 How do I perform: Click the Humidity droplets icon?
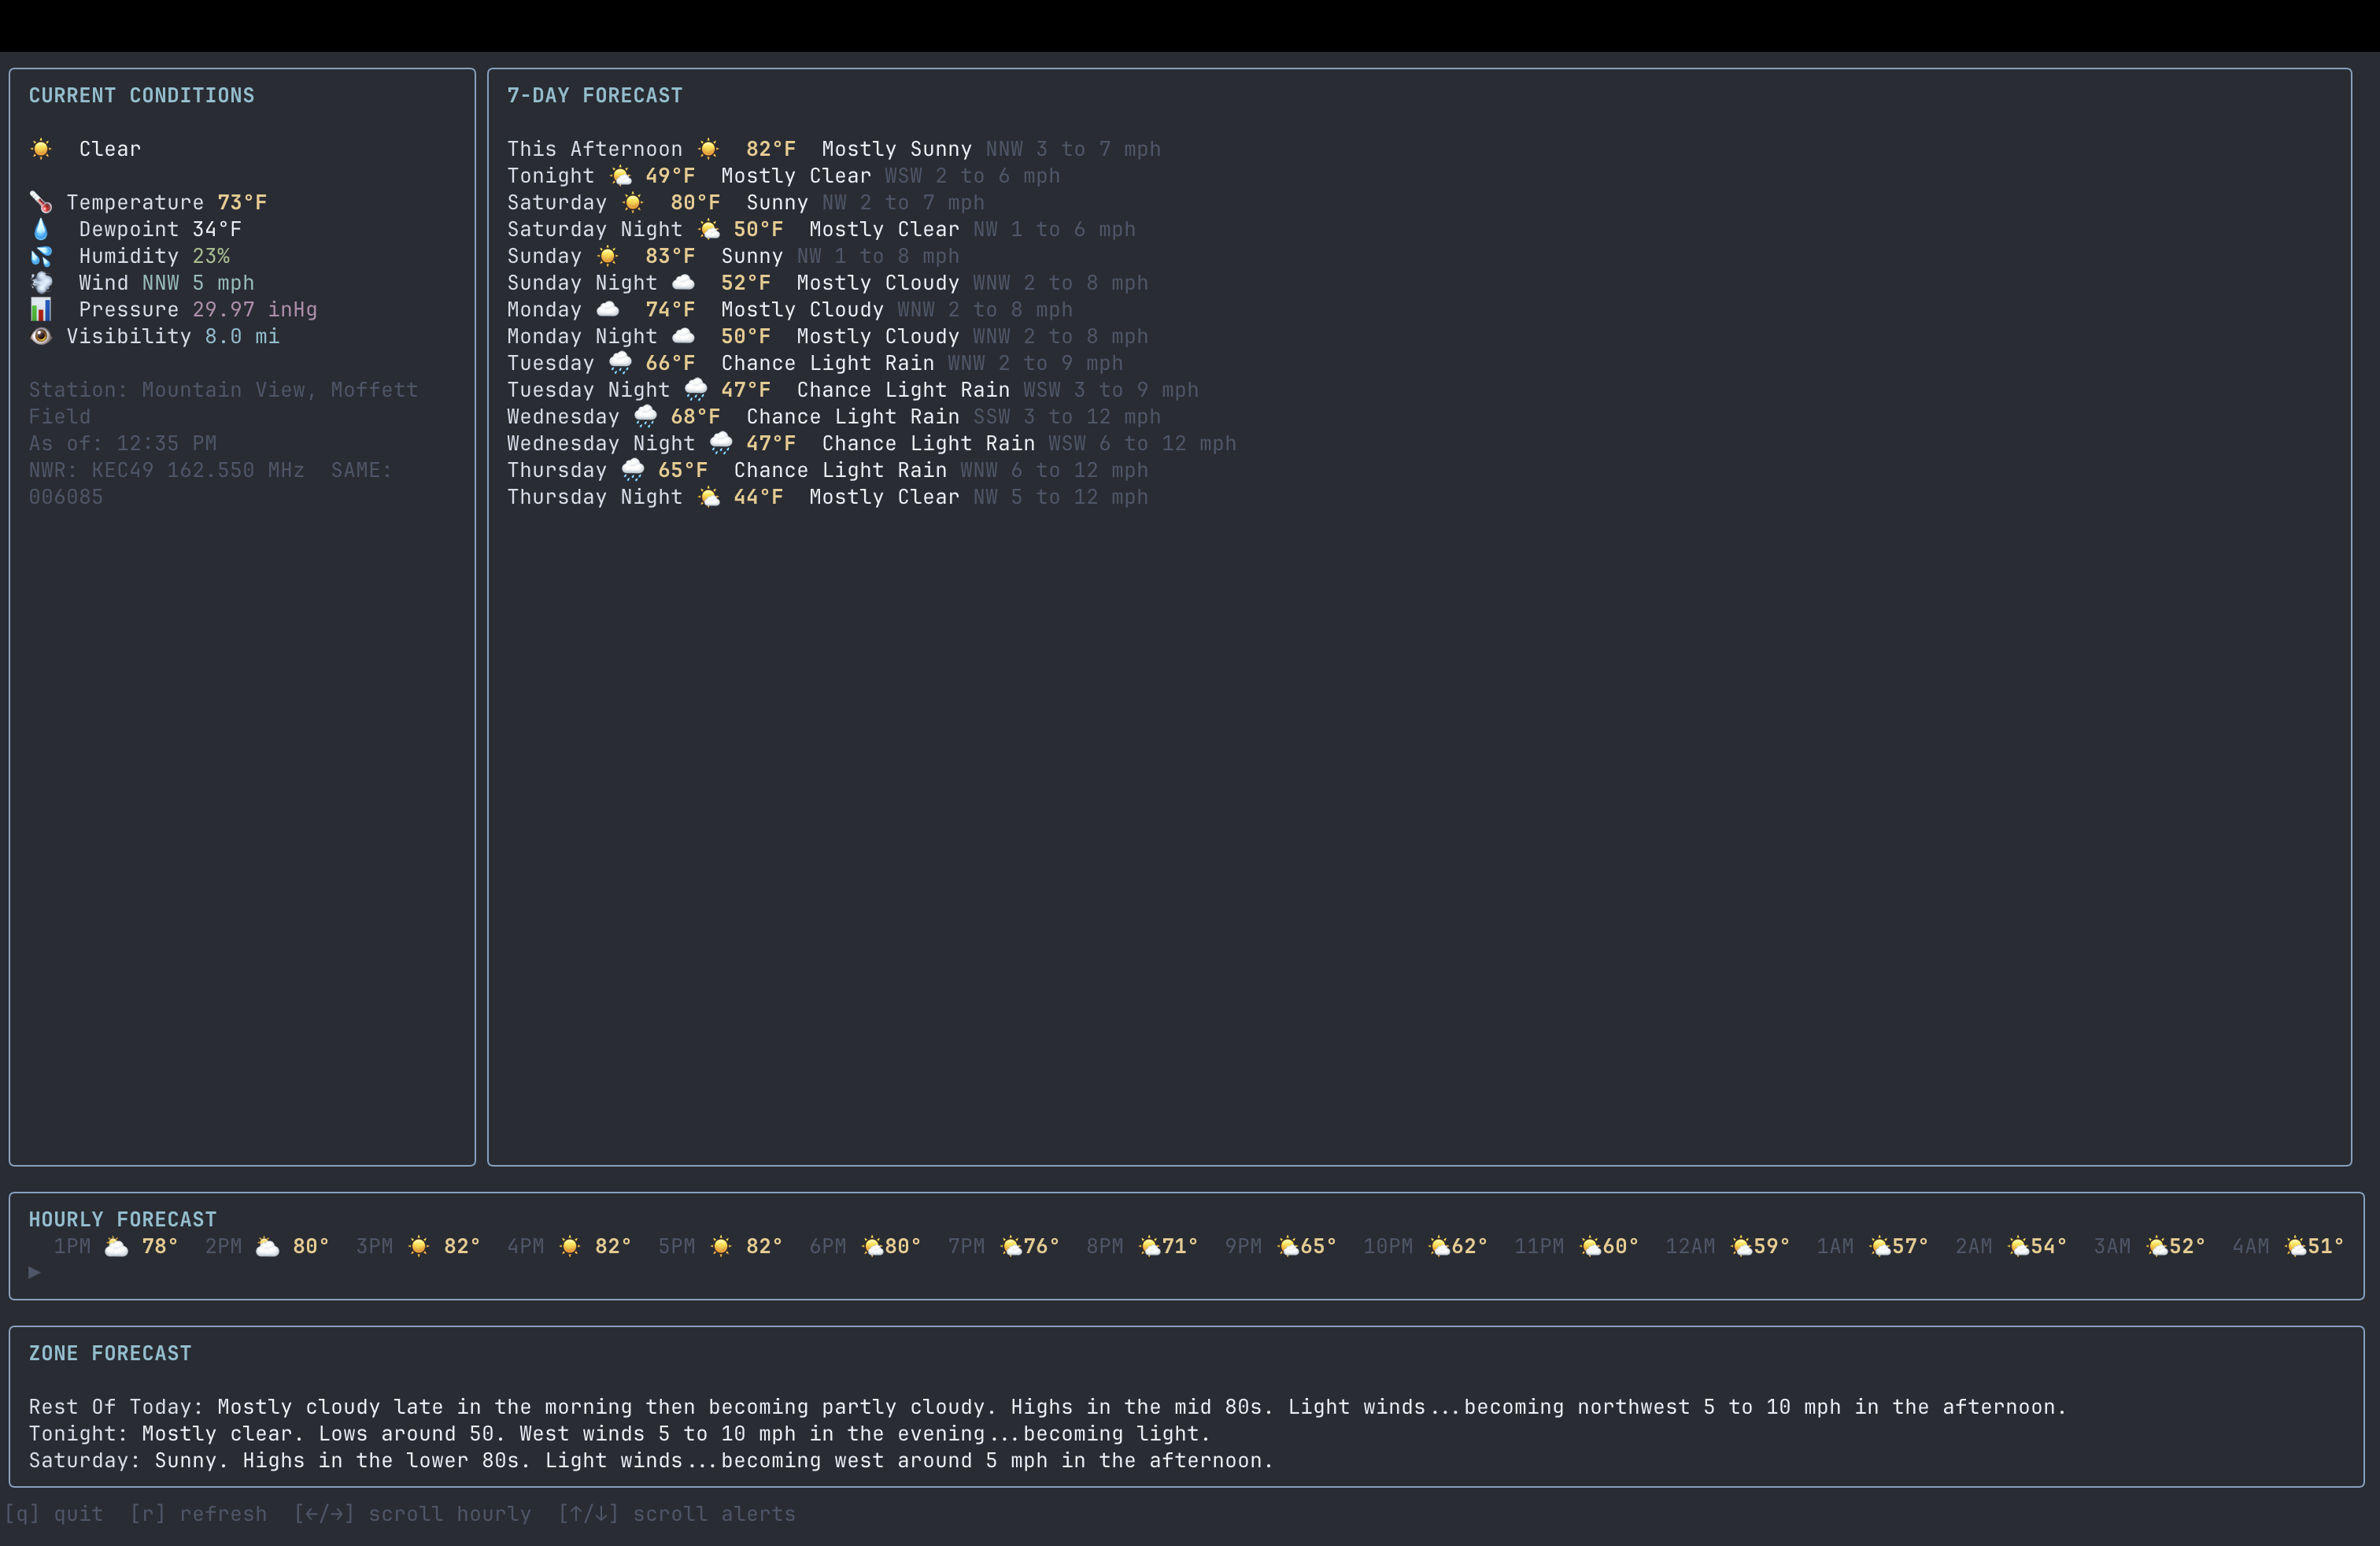(x=41, y=255)
